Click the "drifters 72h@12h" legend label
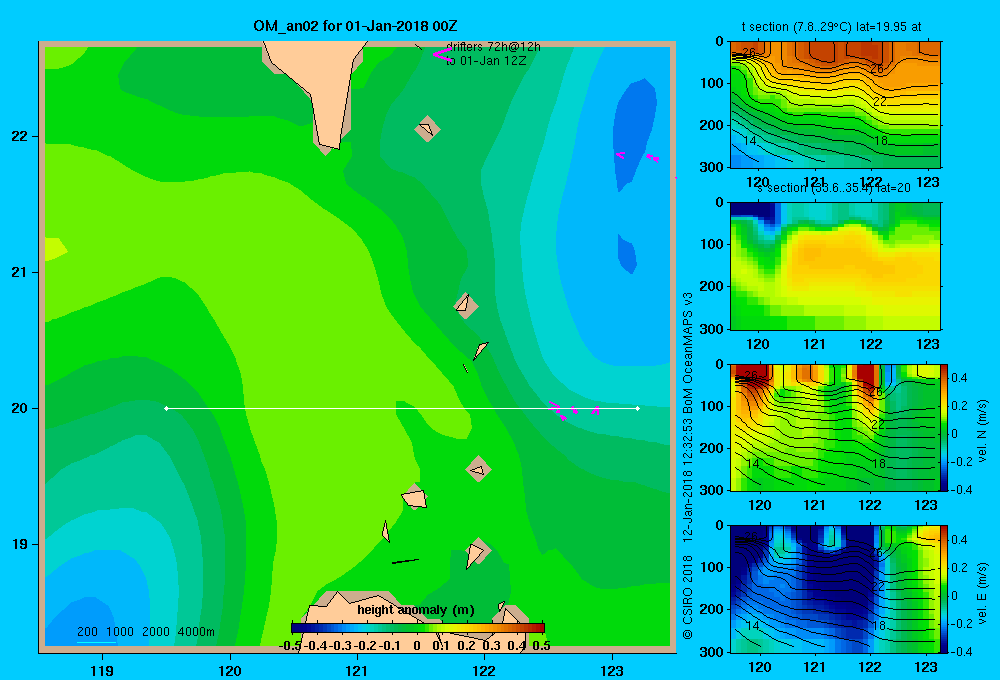 [x=493, y=47]
